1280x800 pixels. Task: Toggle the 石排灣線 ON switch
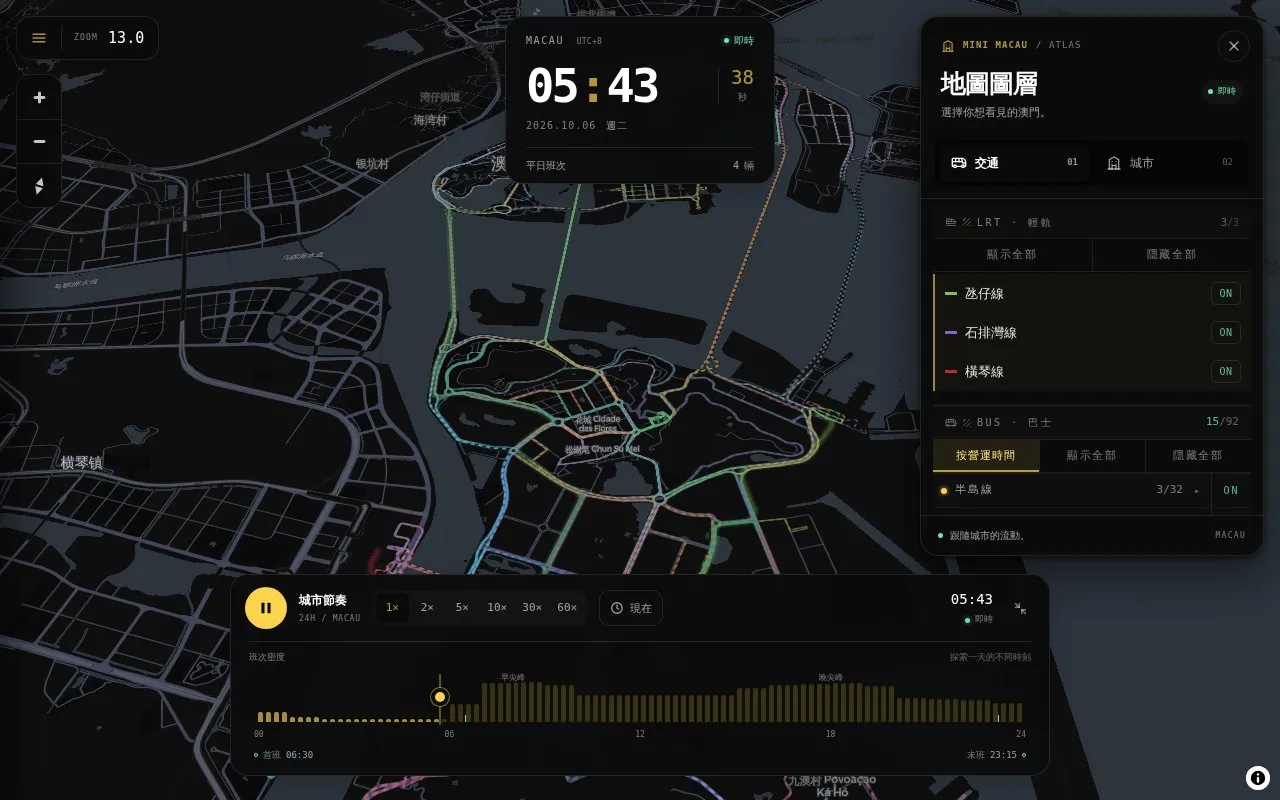pyautogui.click(x=1226, y=332)
